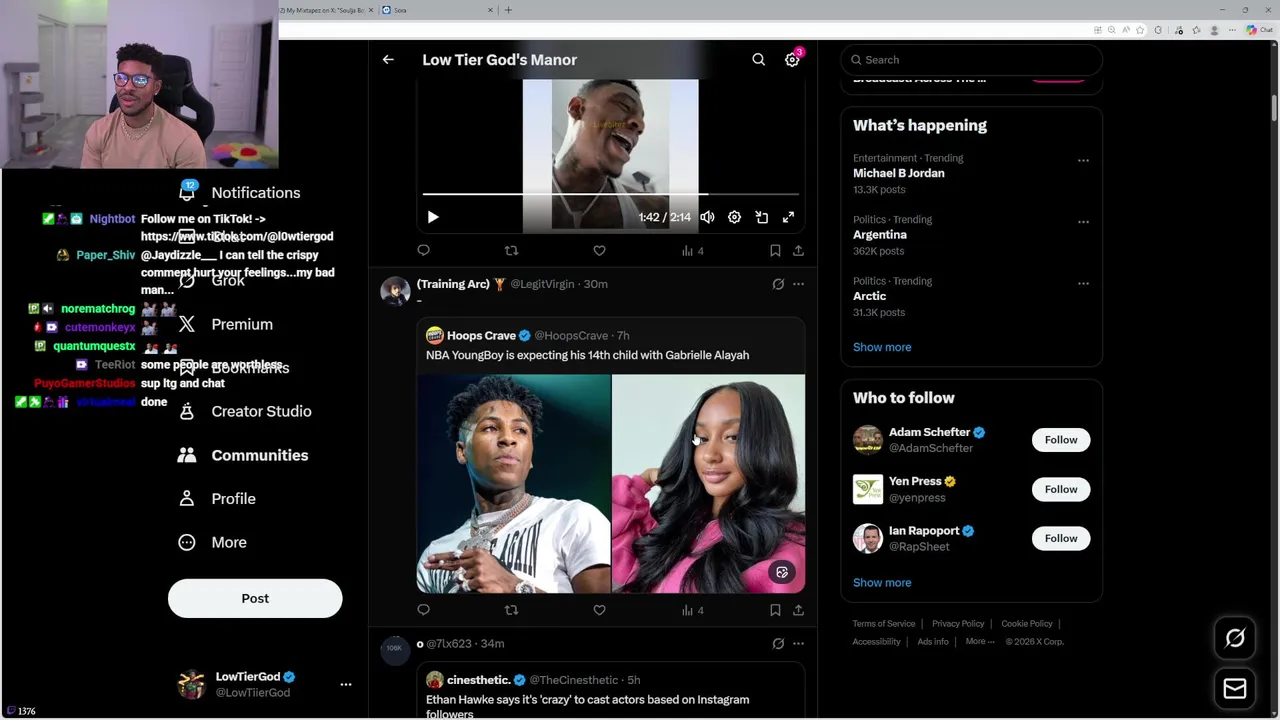1280x720 pixels.
Task: Follow Ian Rapoport
Action: [1061, 538]
